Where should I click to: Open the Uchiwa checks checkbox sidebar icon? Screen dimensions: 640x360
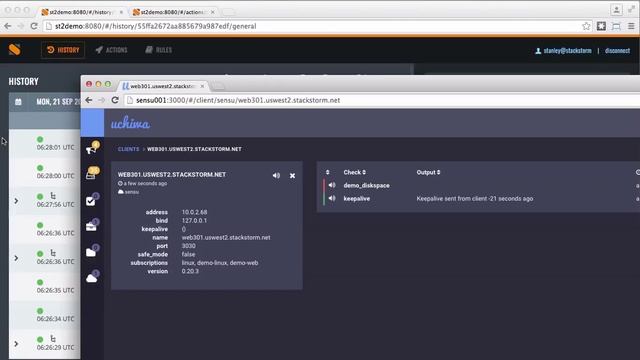point(91,201)
